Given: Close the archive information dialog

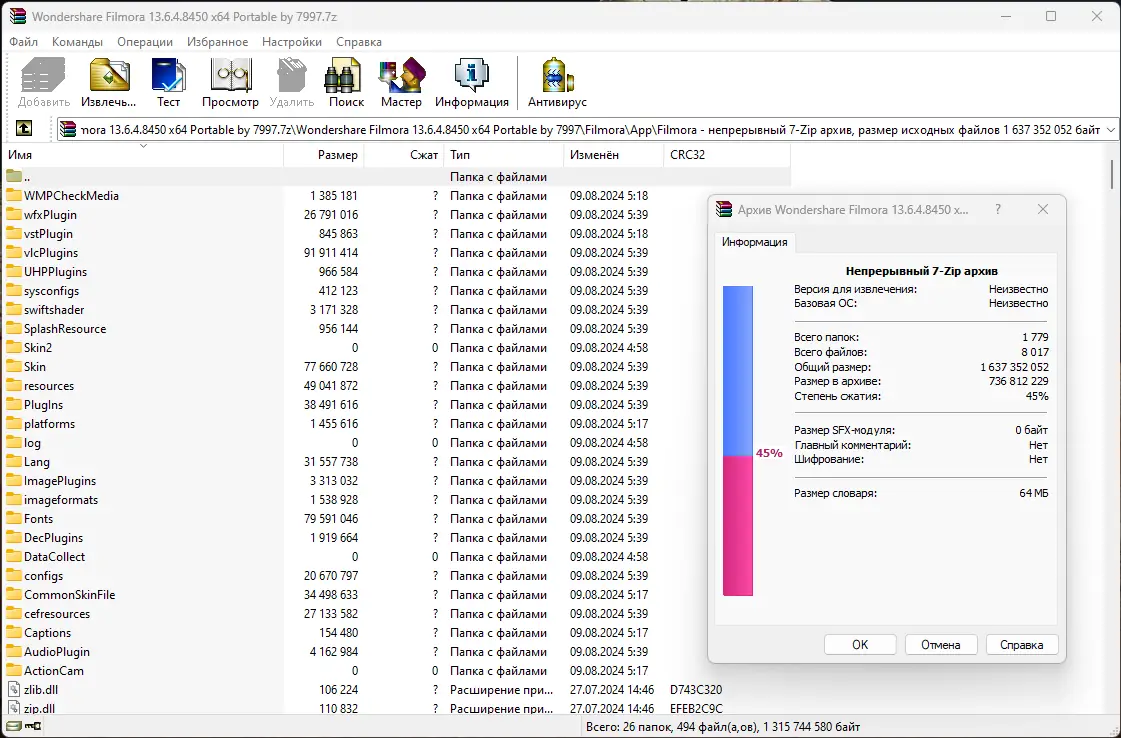Looking at the screenshot, I should click(1043, 209).
